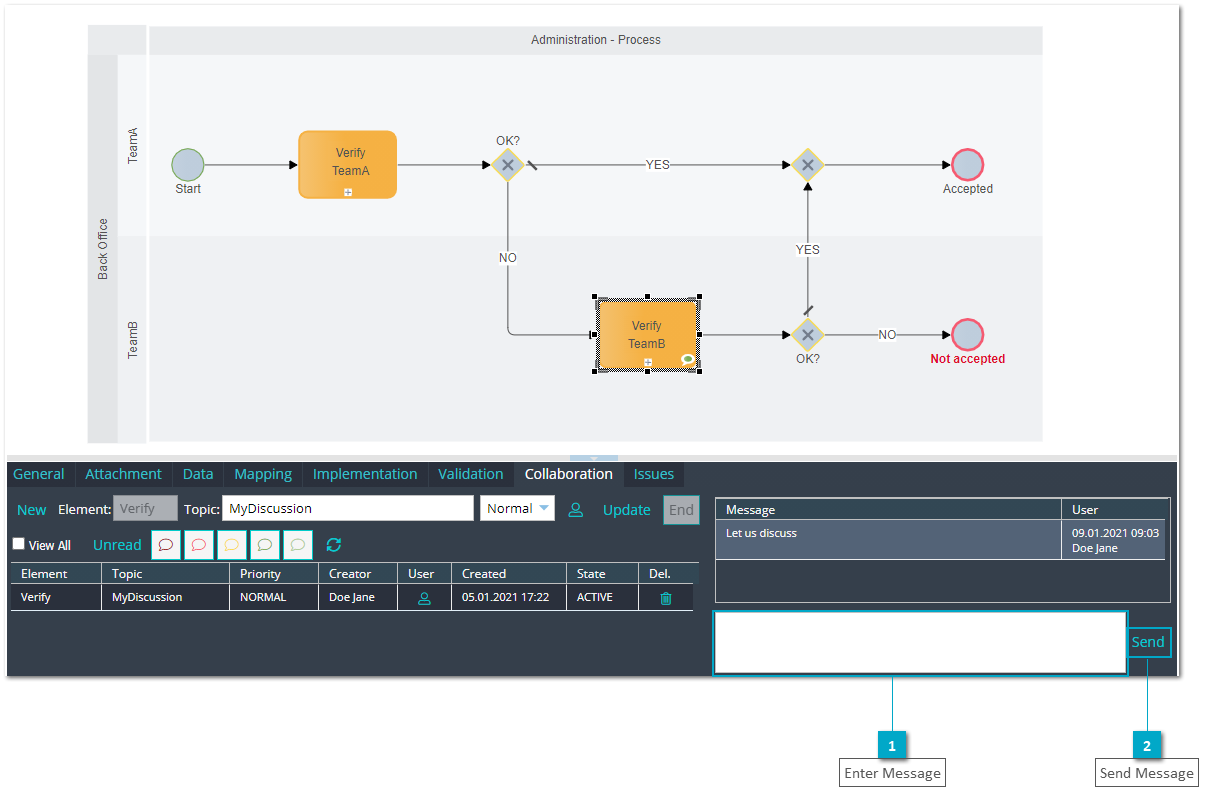Click the End button
The height and width of the screenshot is (799, 1210).
(681, 510)
